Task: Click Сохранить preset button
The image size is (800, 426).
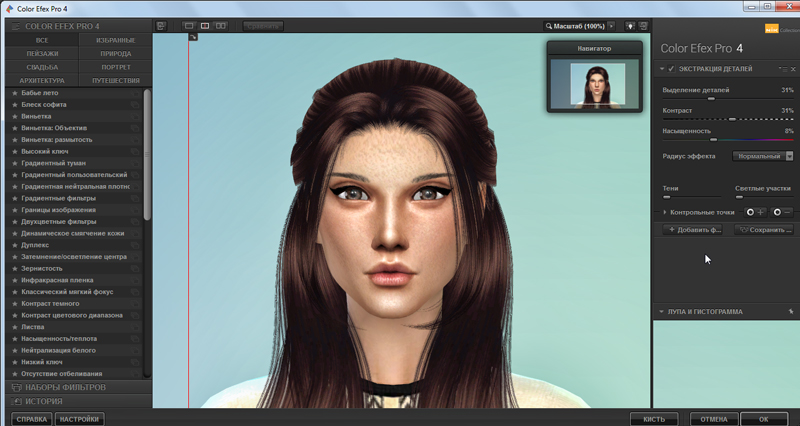Action: (764, 230)
